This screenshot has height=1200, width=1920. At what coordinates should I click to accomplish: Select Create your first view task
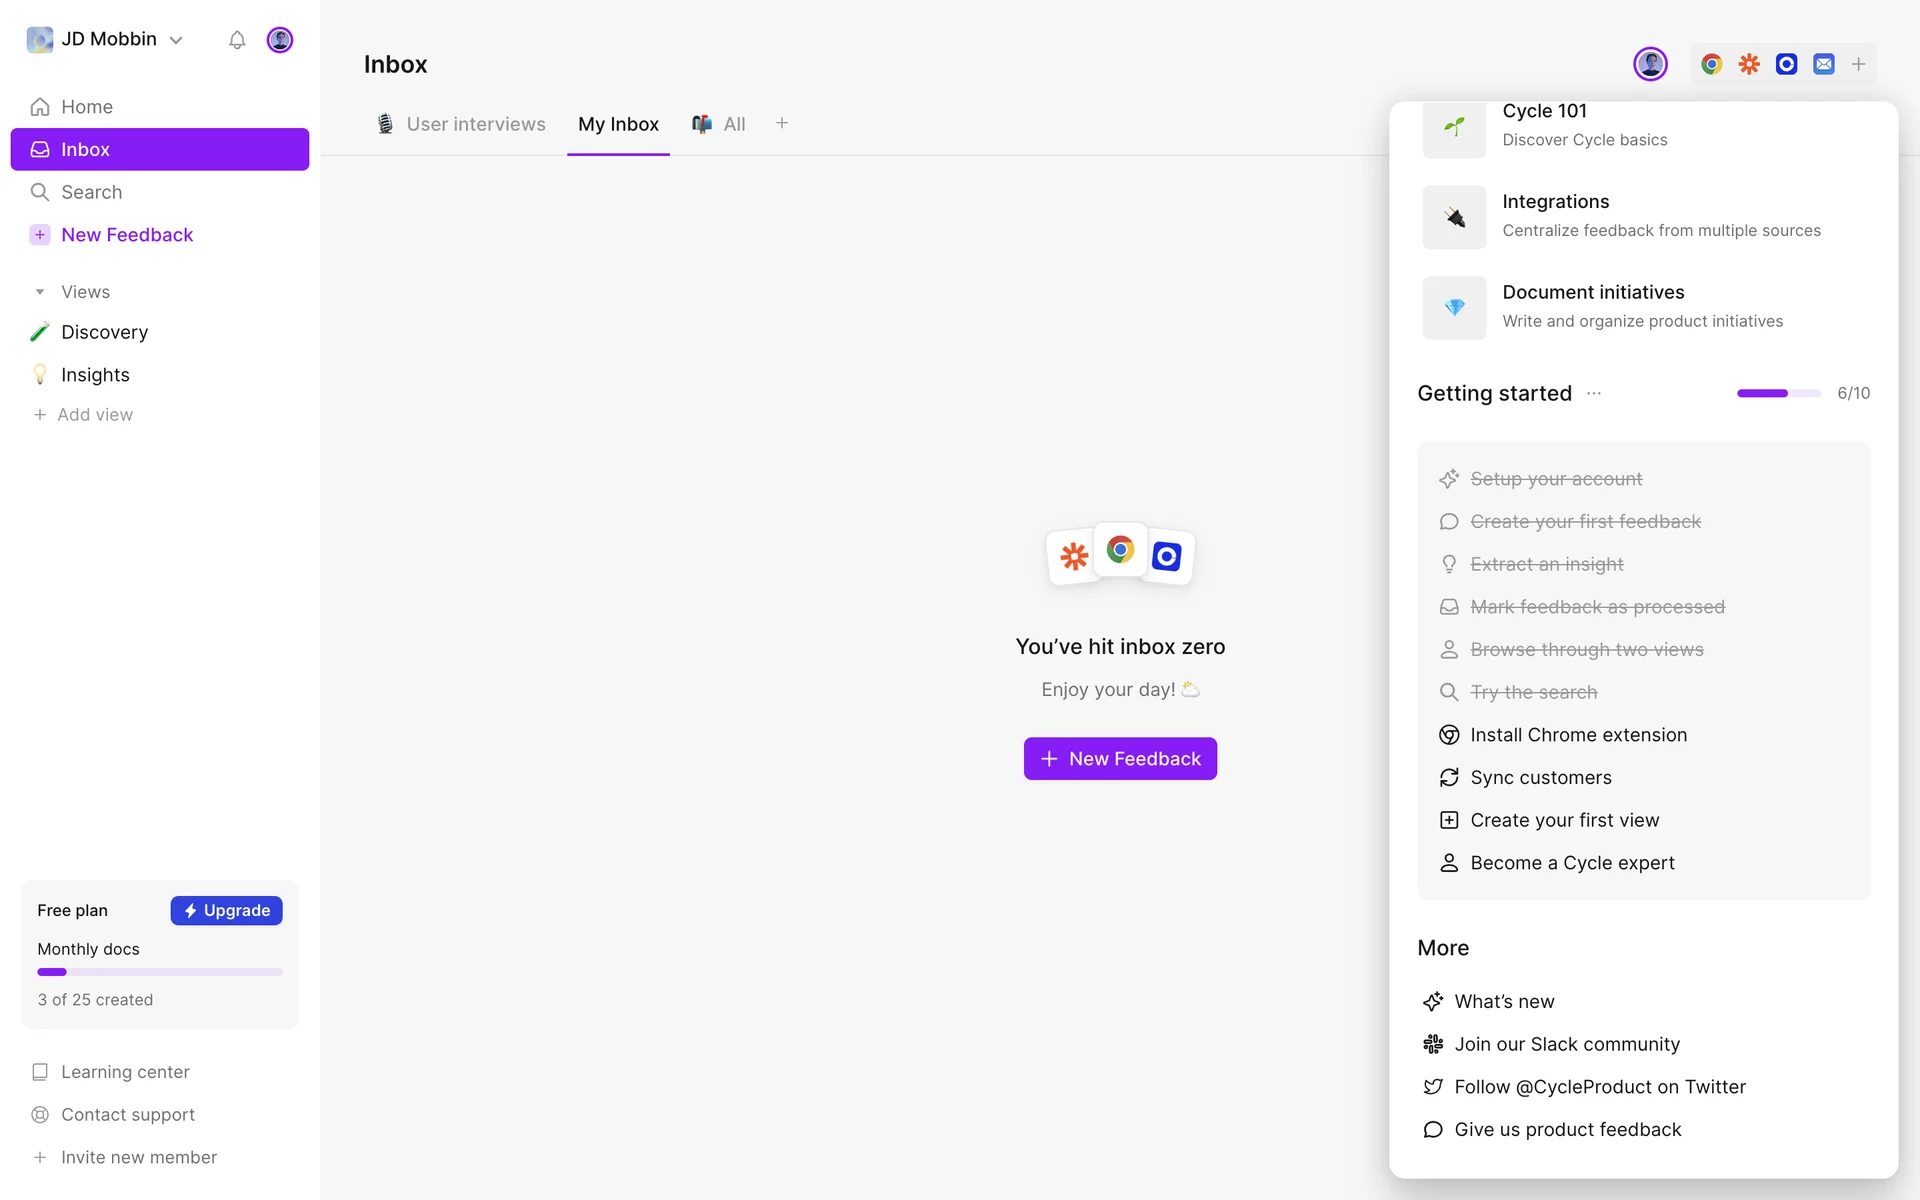(x=1564, y=820)
